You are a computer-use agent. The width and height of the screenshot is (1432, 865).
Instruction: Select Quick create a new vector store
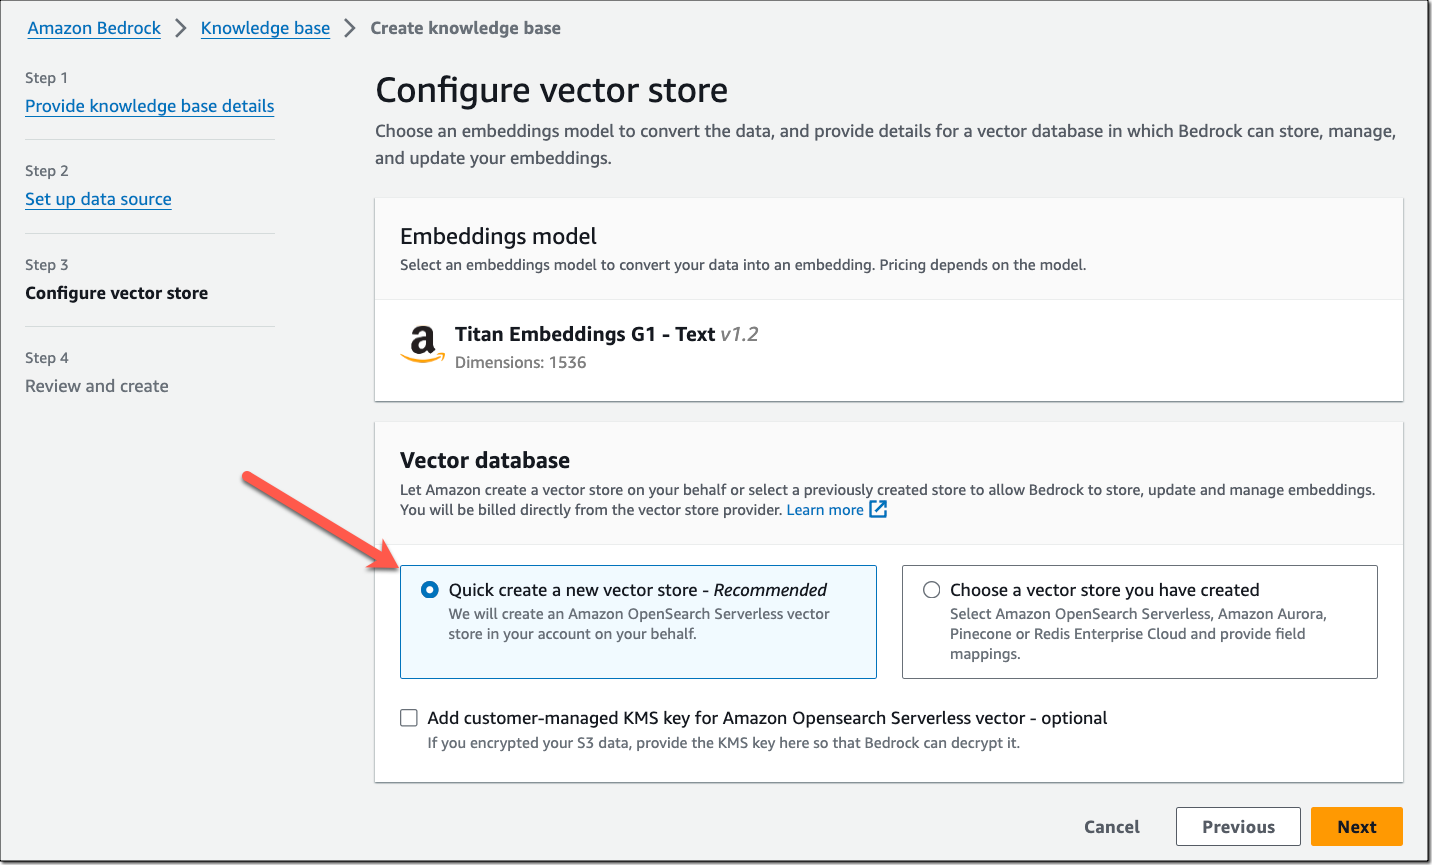pos(429,590)
